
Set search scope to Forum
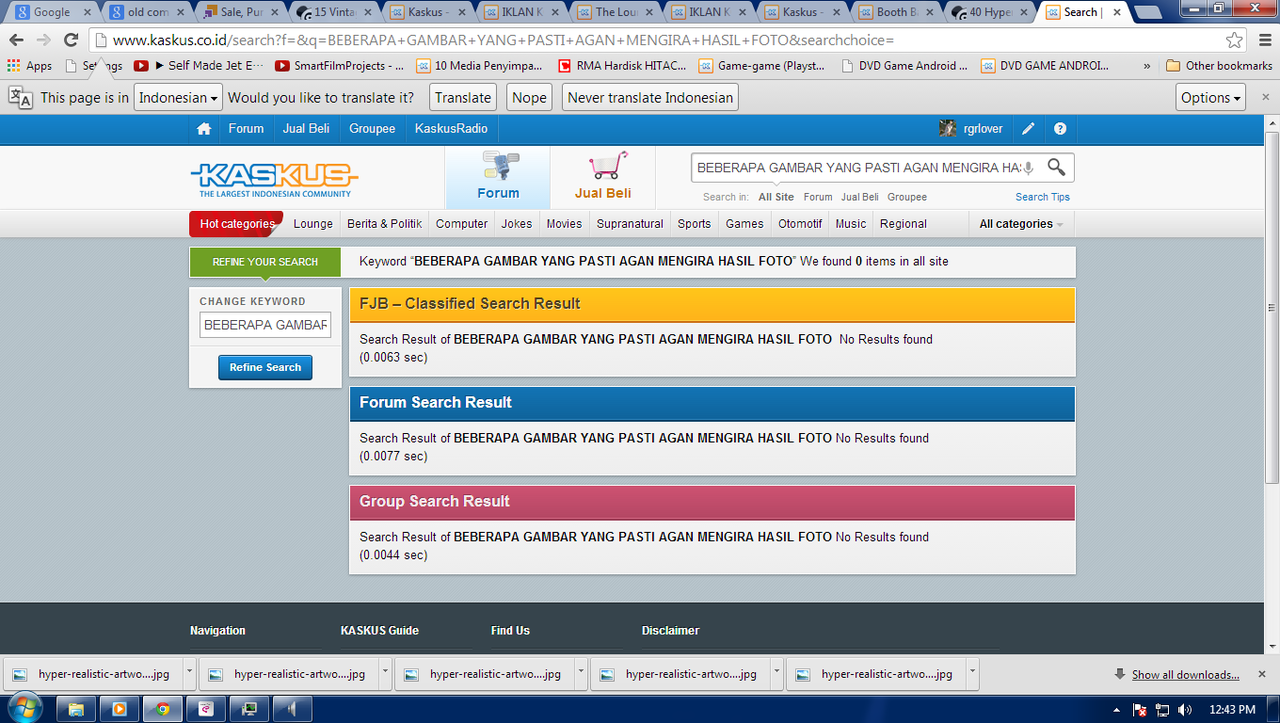[818, 197]
